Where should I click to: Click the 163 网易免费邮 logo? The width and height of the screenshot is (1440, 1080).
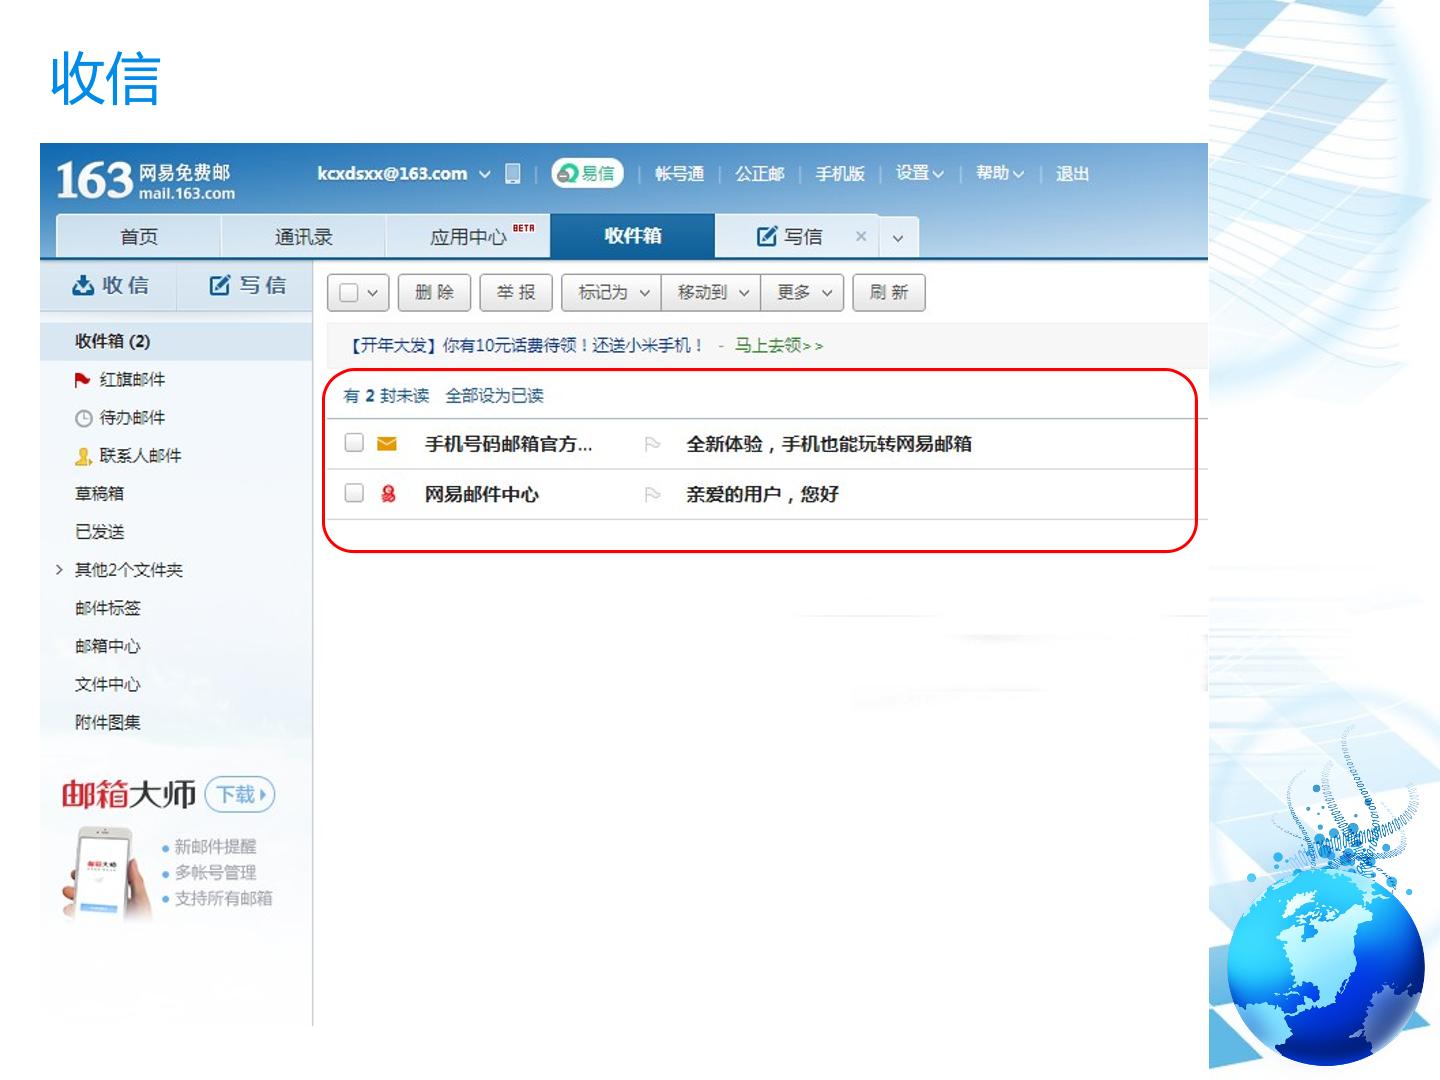coord(146,180)
